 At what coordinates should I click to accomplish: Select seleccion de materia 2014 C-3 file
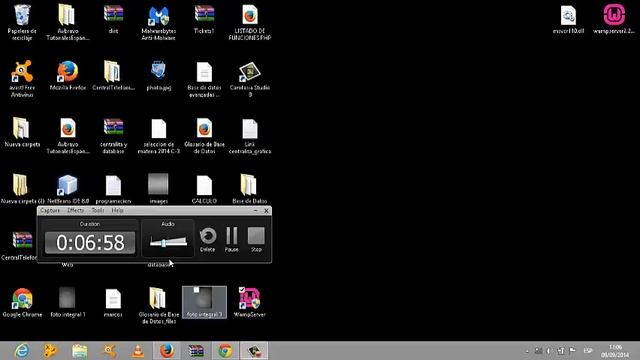click(x=158, y=136)
